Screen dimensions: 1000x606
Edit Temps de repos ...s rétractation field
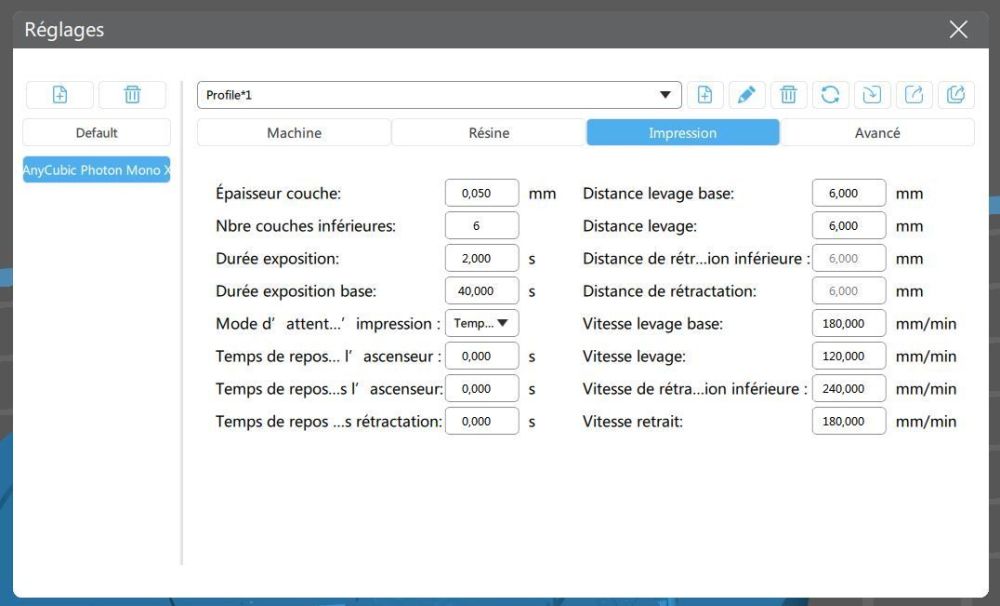[x=482, y=421]
